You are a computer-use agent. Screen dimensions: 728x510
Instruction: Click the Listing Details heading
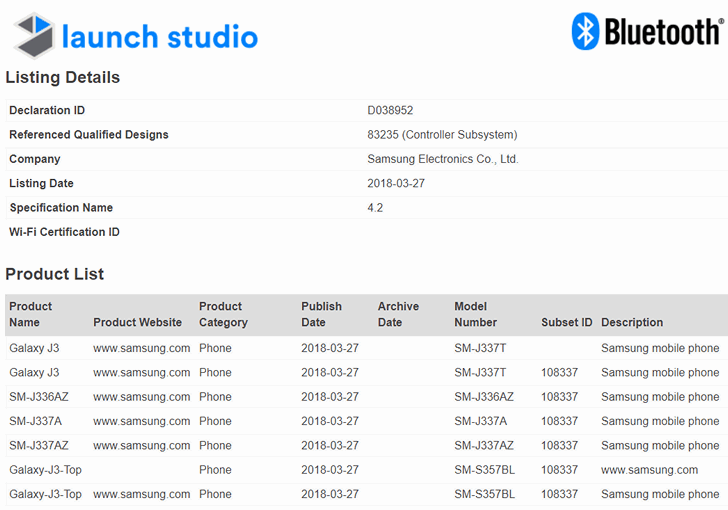click(x=63, y=77)
